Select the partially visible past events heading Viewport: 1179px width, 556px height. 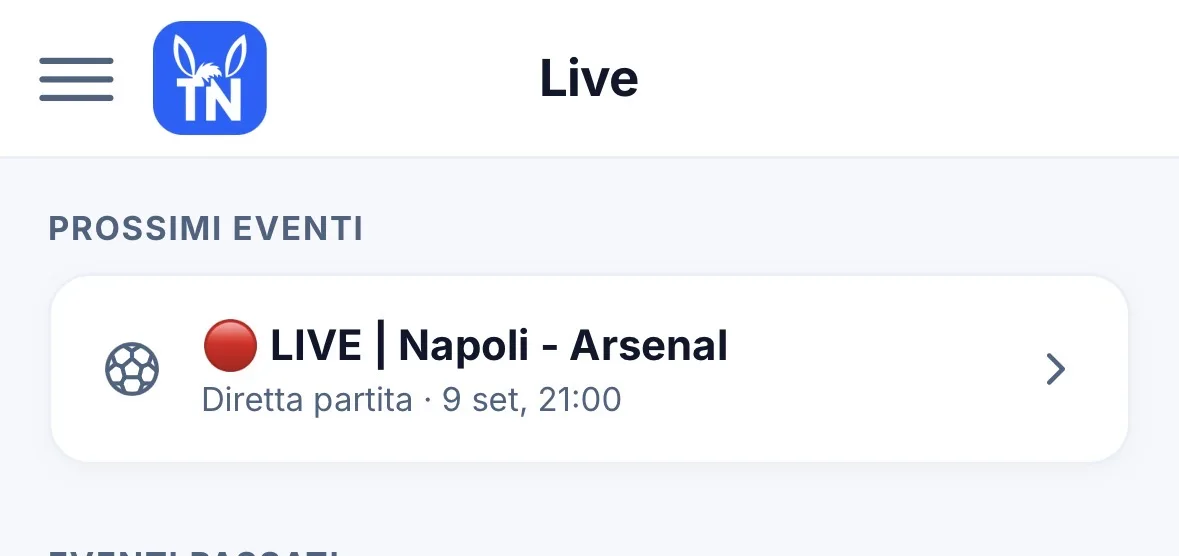(194, 551)
